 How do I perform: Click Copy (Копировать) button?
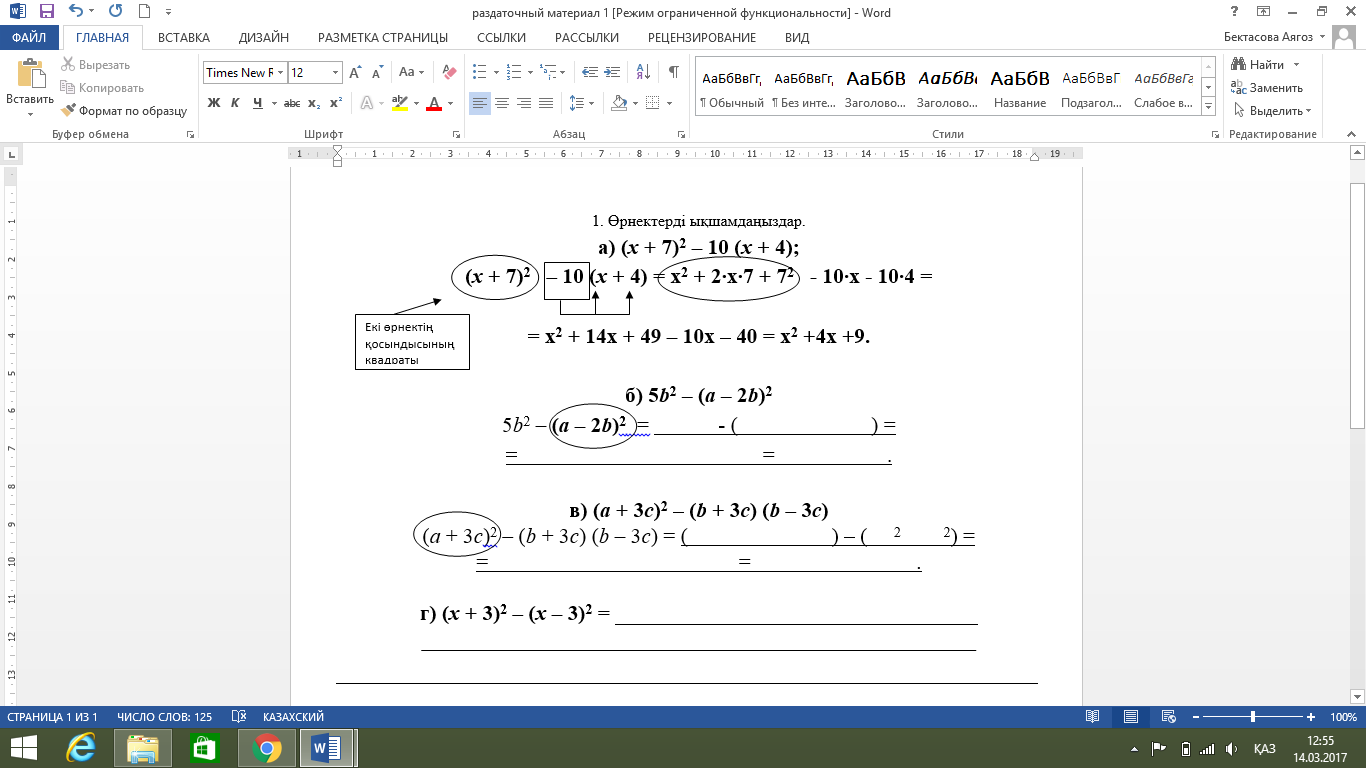click(x=102, y=88)
